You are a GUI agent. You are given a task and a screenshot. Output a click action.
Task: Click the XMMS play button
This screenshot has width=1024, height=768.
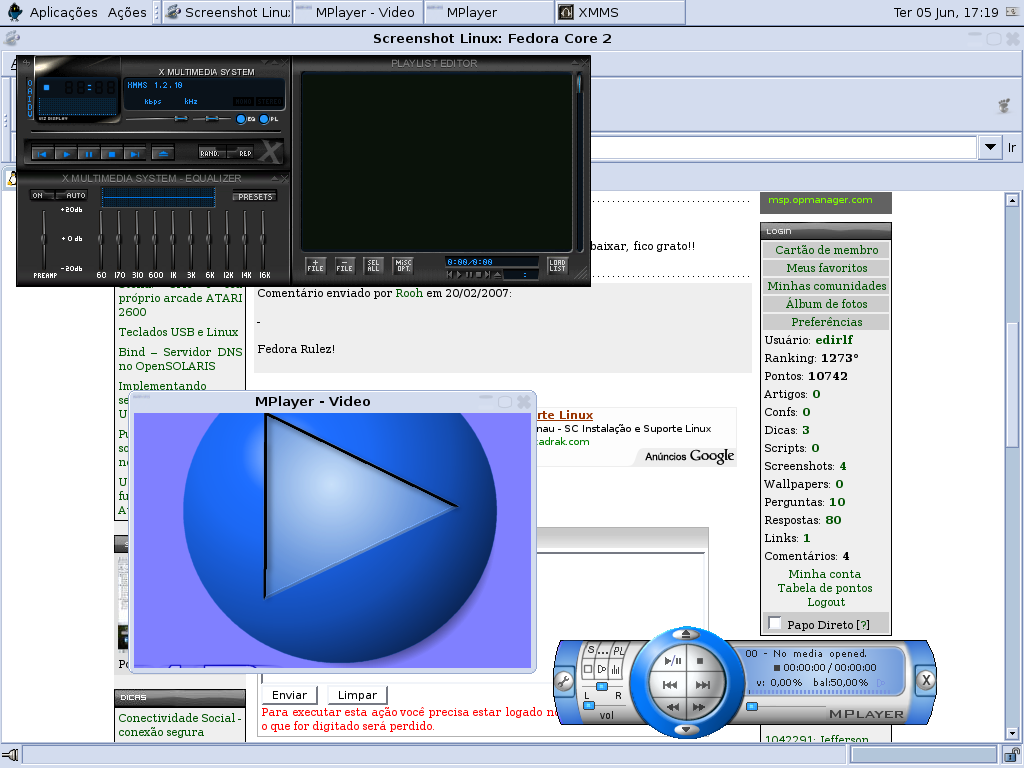pos(65,153)
